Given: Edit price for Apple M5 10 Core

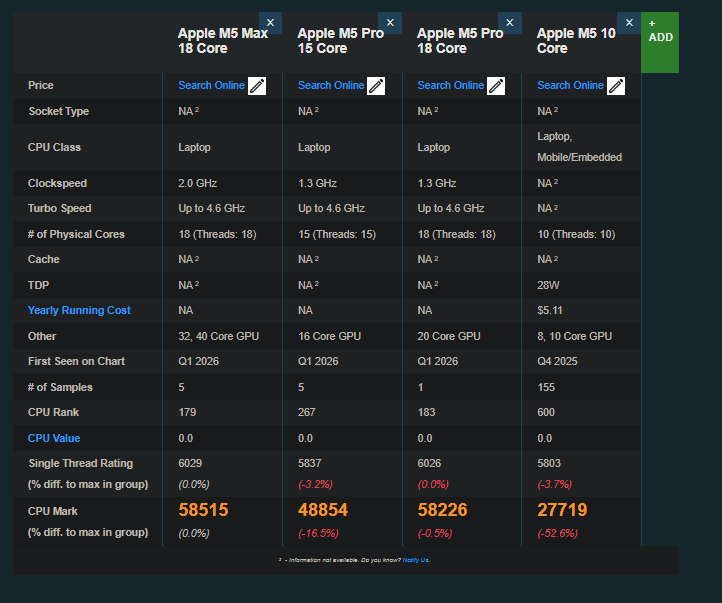Looking at the screenshot, I should point(616,86).
